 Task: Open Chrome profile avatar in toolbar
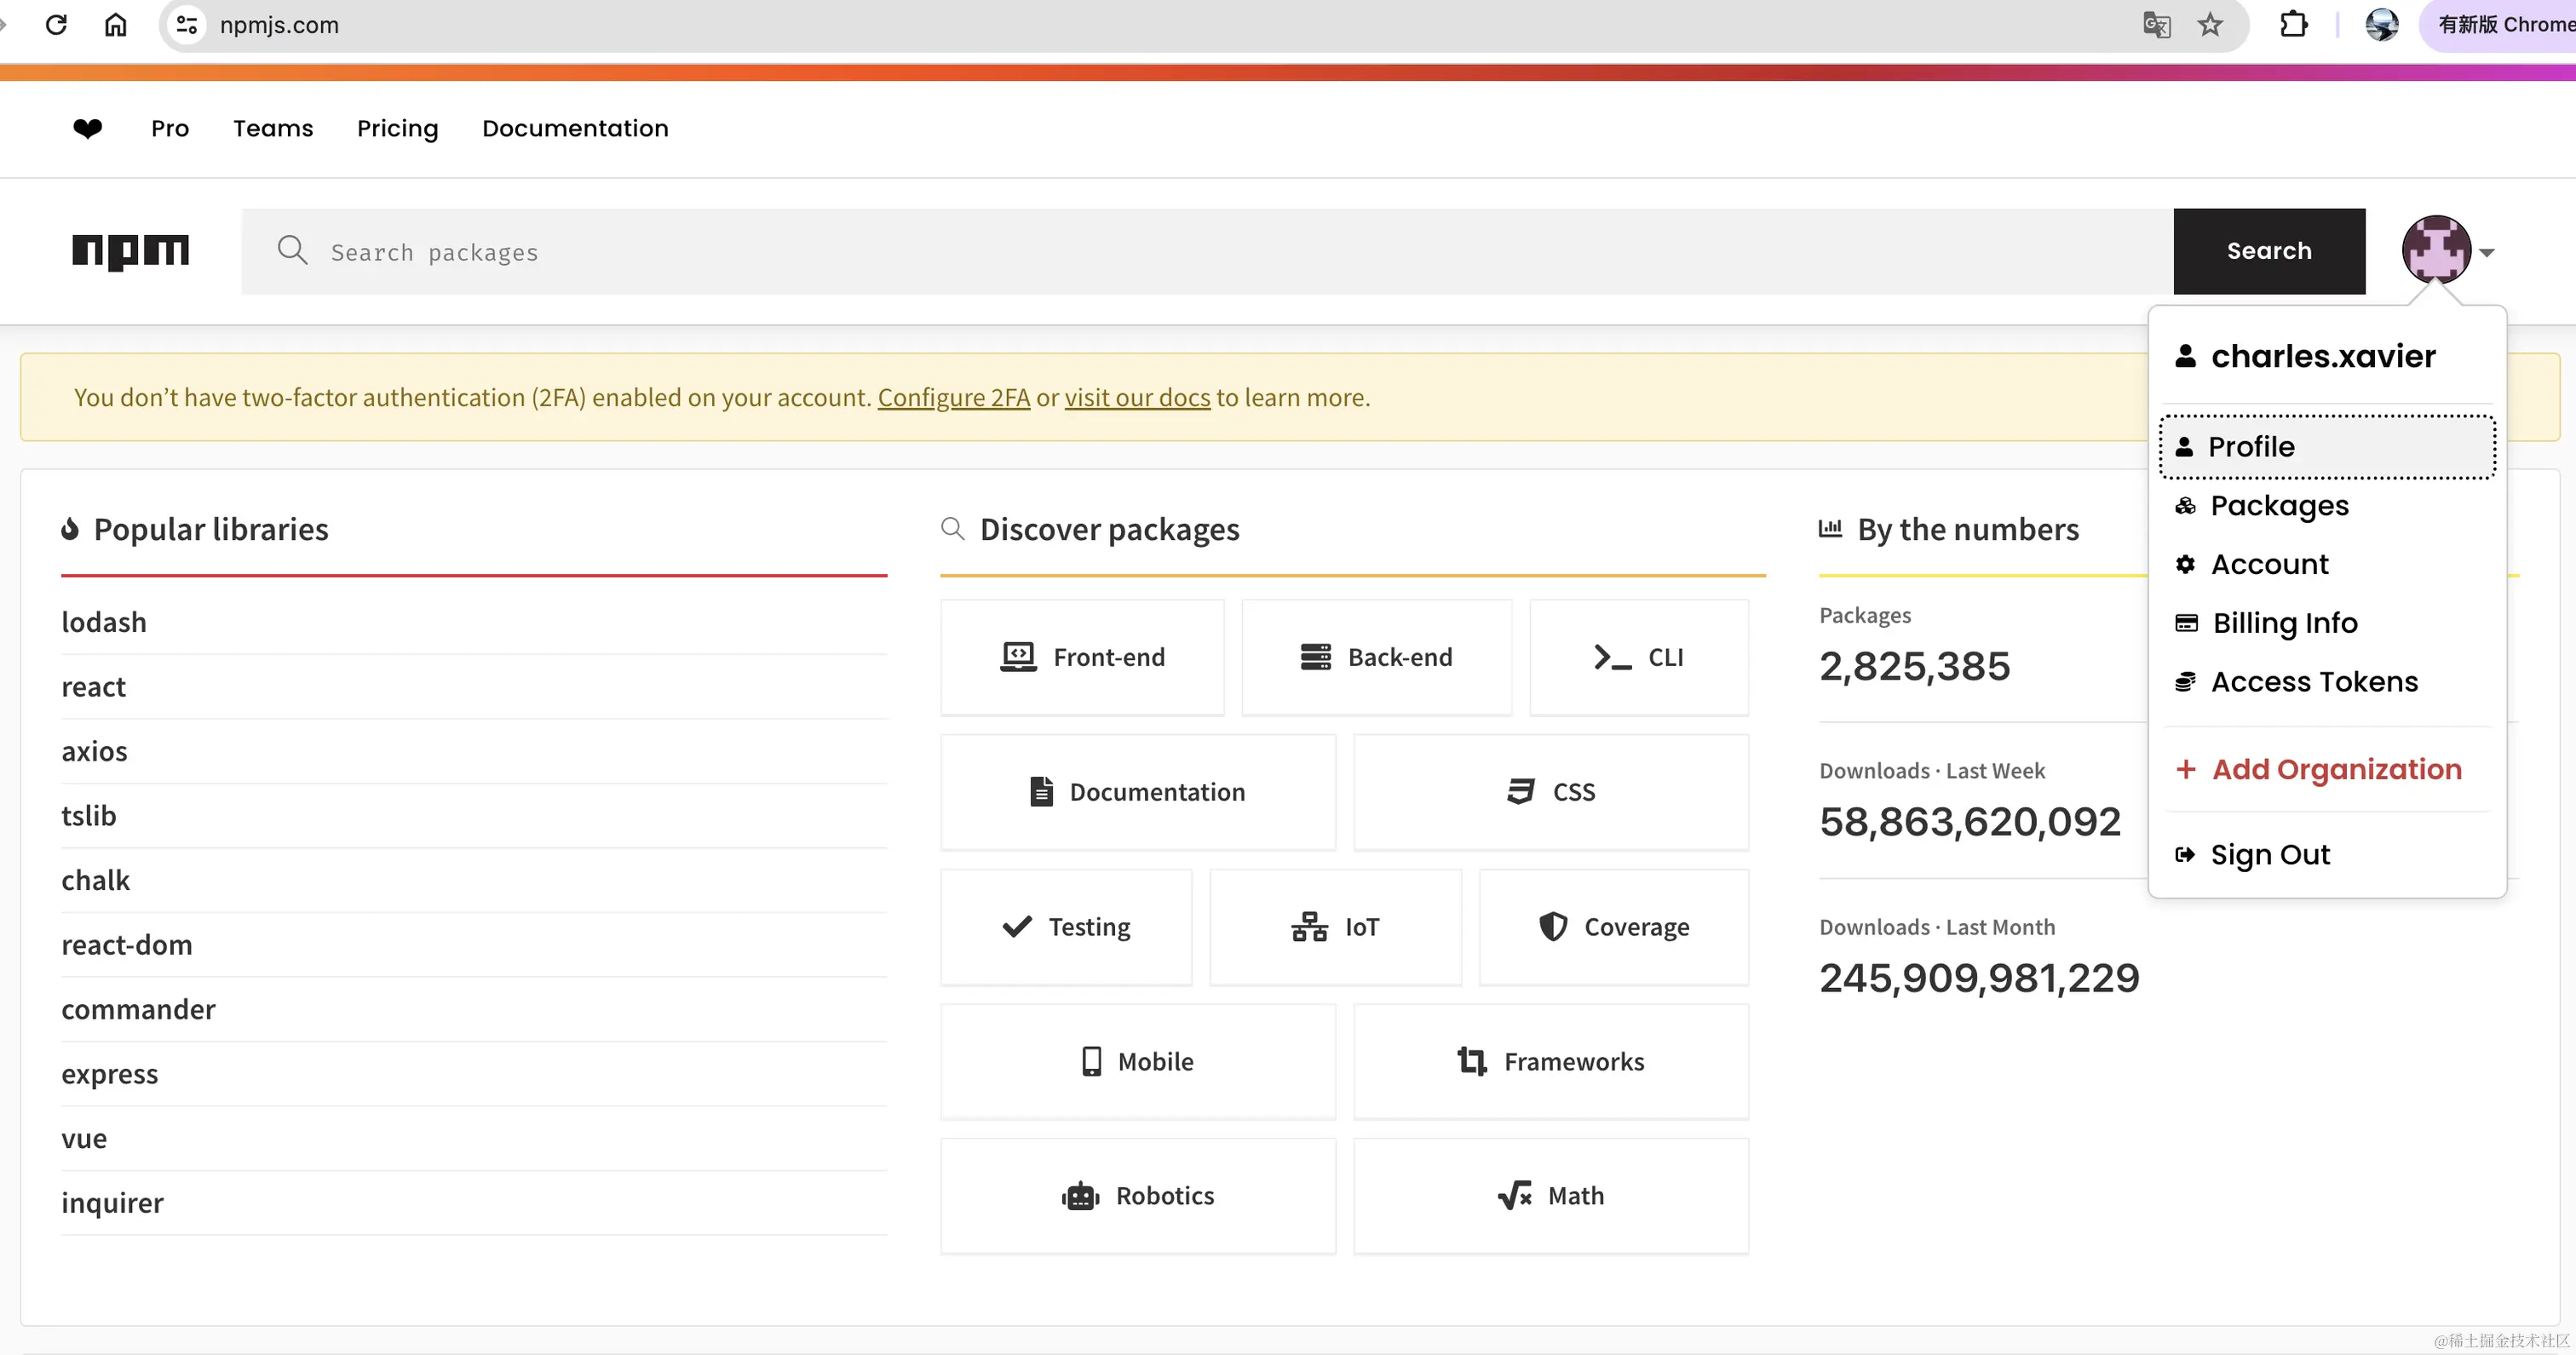coord(2382,24)
